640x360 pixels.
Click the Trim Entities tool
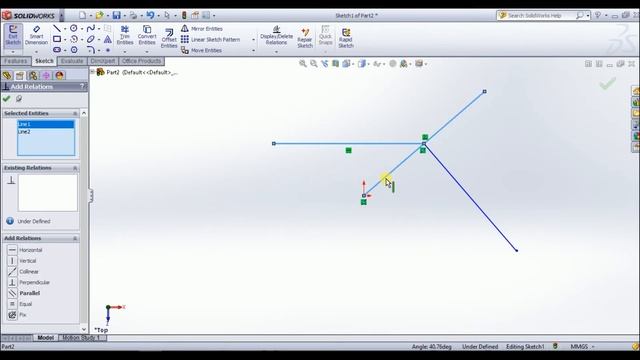(x=125, y=35)
